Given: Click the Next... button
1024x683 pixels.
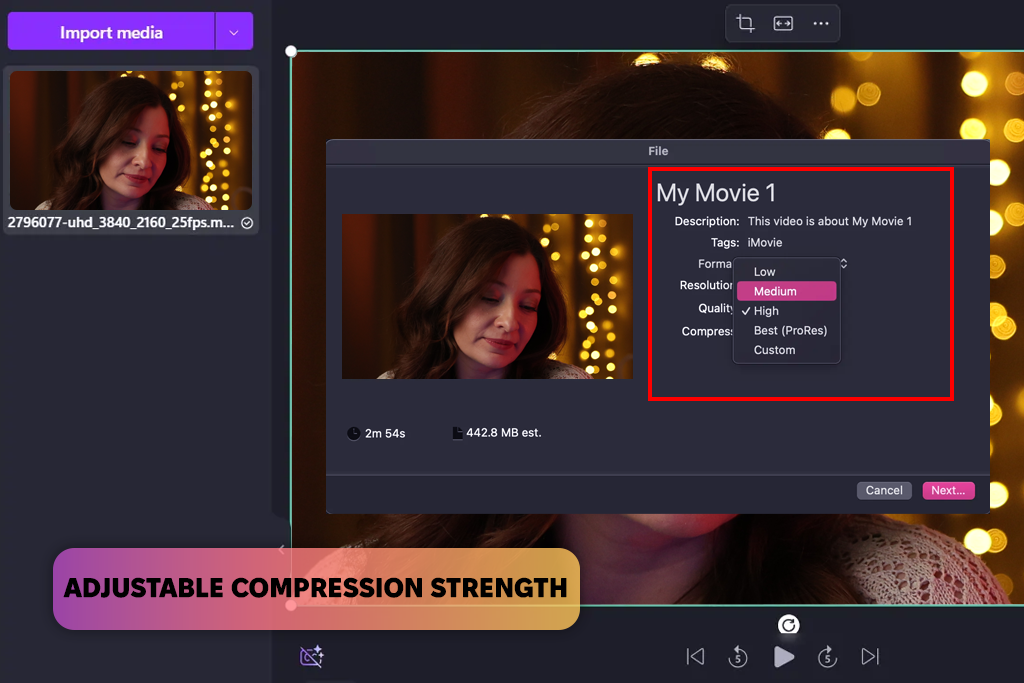Looking at the screenshot, I should click(948, 490).
